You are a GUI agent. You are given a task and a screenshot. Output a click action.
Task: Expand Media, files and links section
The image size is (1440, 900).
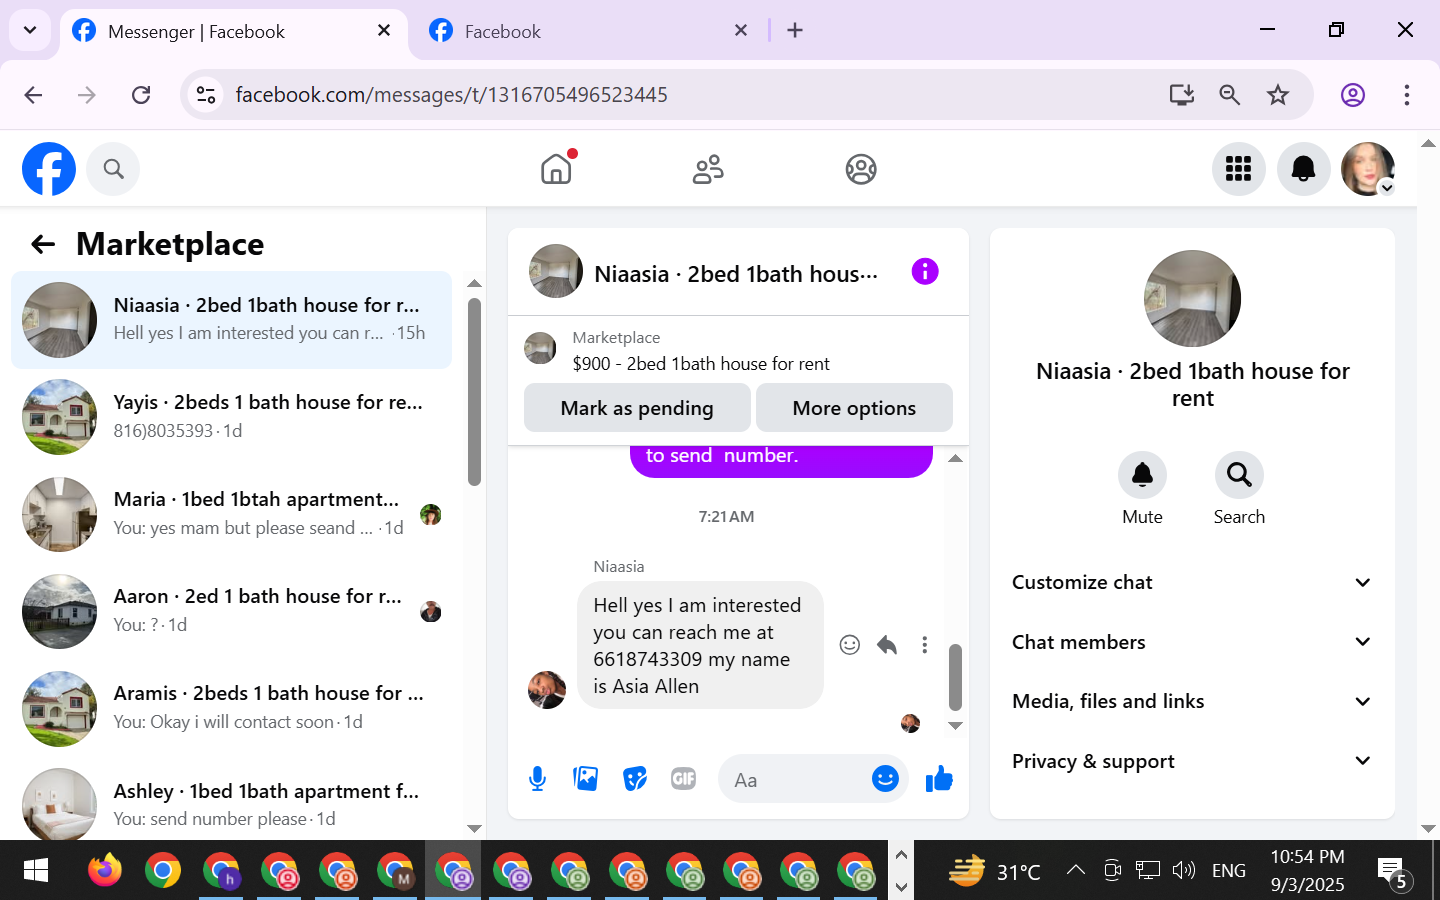pyautogui.click(x=1192, y=701)
